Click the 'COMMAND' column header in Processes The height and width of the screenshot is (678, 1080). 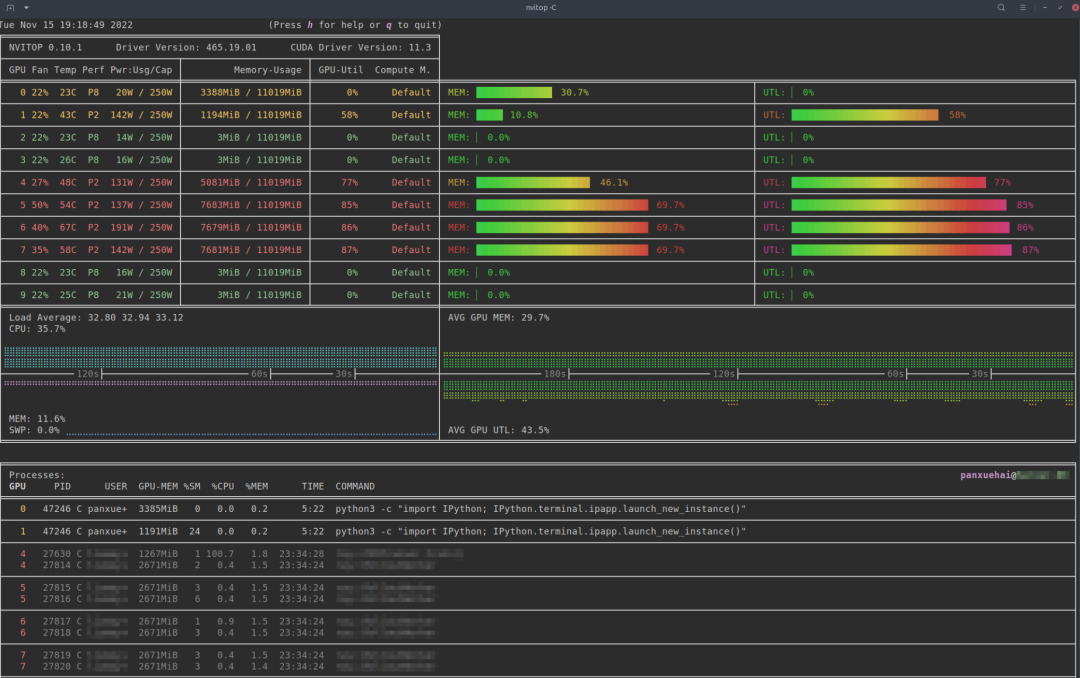click(355, 486)
